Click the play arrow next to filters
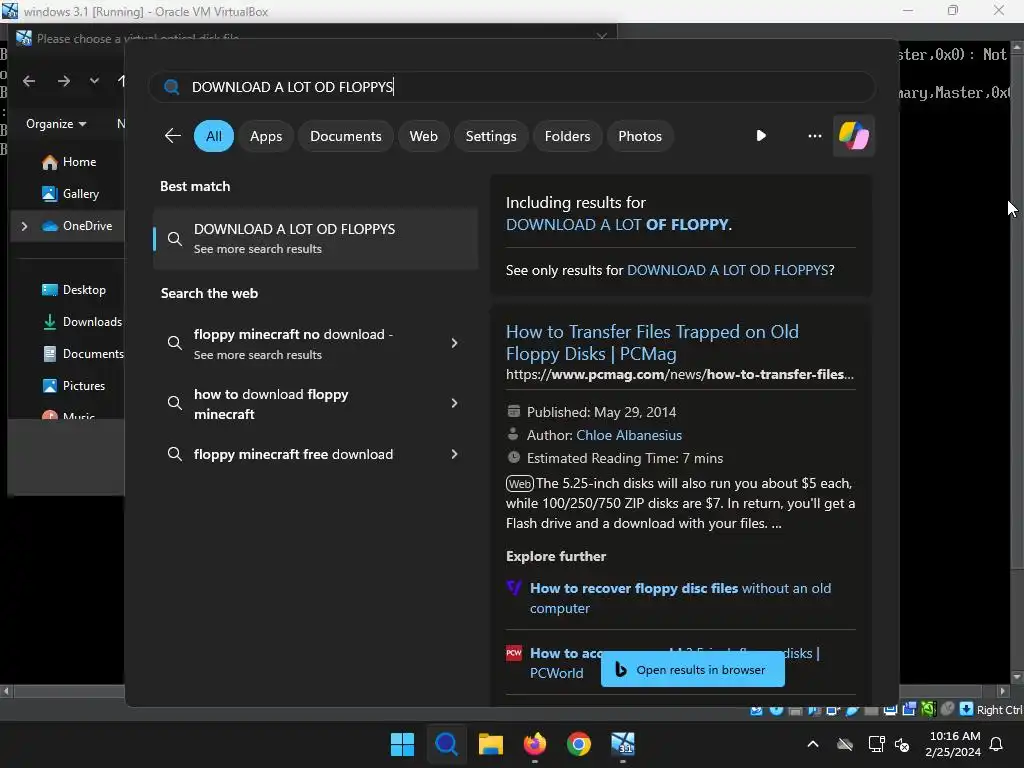This screenshot has height=768, width=1024. click(x=761, y=136)
